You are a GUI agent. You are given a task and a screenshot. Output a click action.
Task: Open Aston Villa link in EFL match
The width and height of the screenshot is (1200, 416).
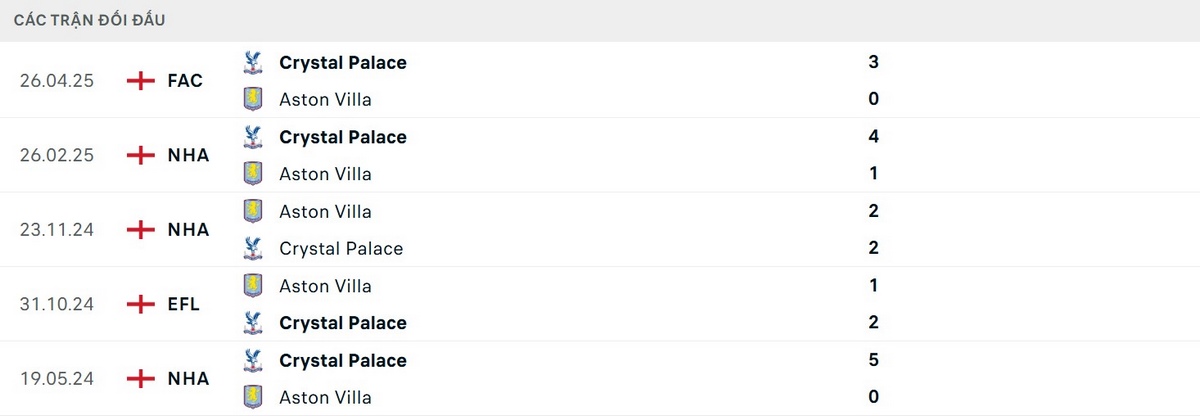point(325,286)
